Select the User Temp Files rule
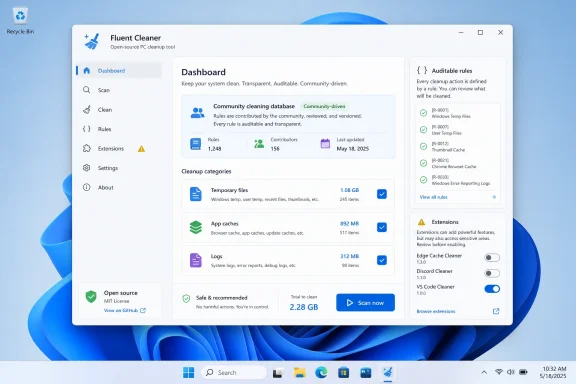Viewport: 576px width, 384px height. (x=458, y=130)
